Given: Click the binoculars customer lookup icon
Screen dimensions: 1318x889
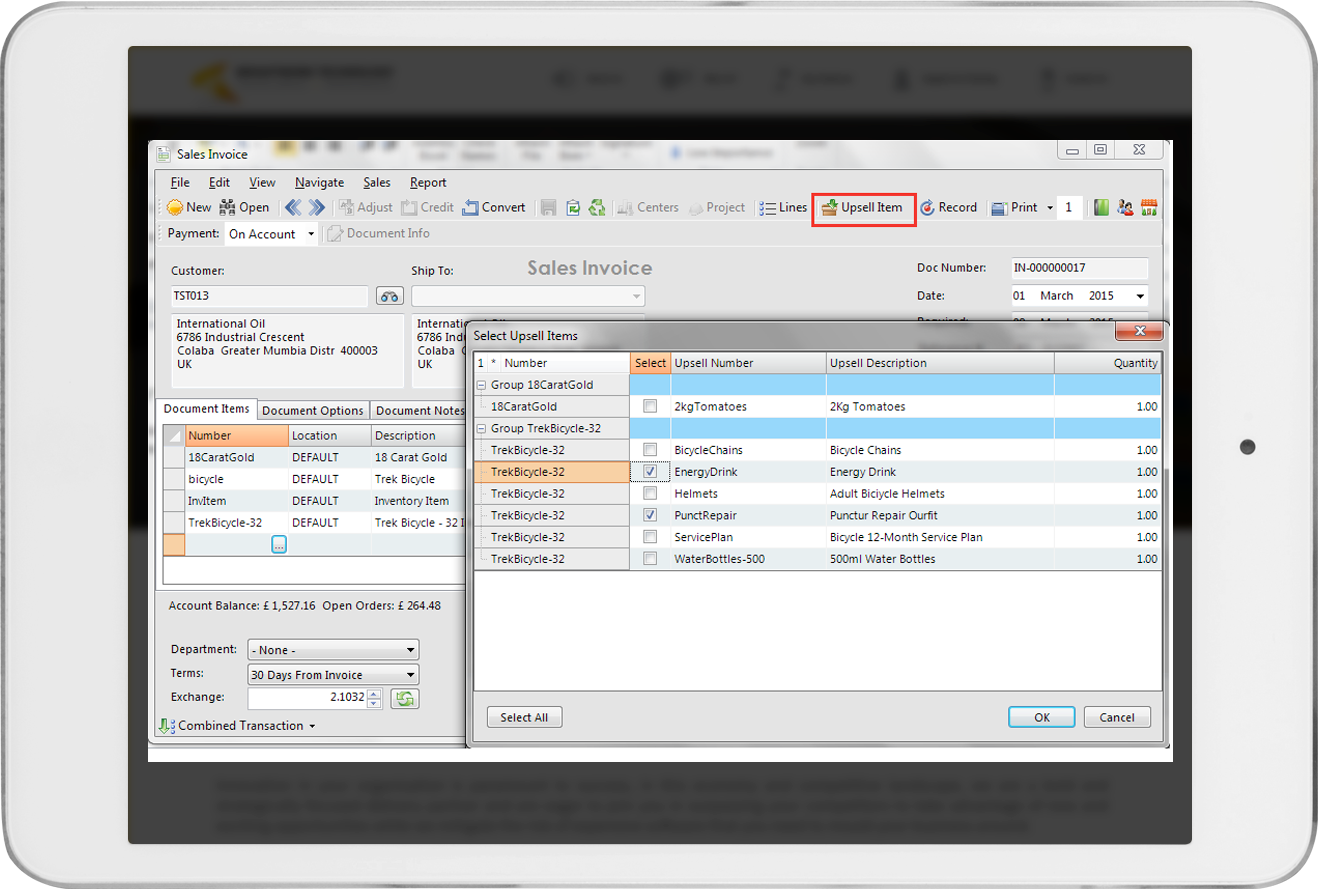Looking at the screenshot, I should coord(389,296).
